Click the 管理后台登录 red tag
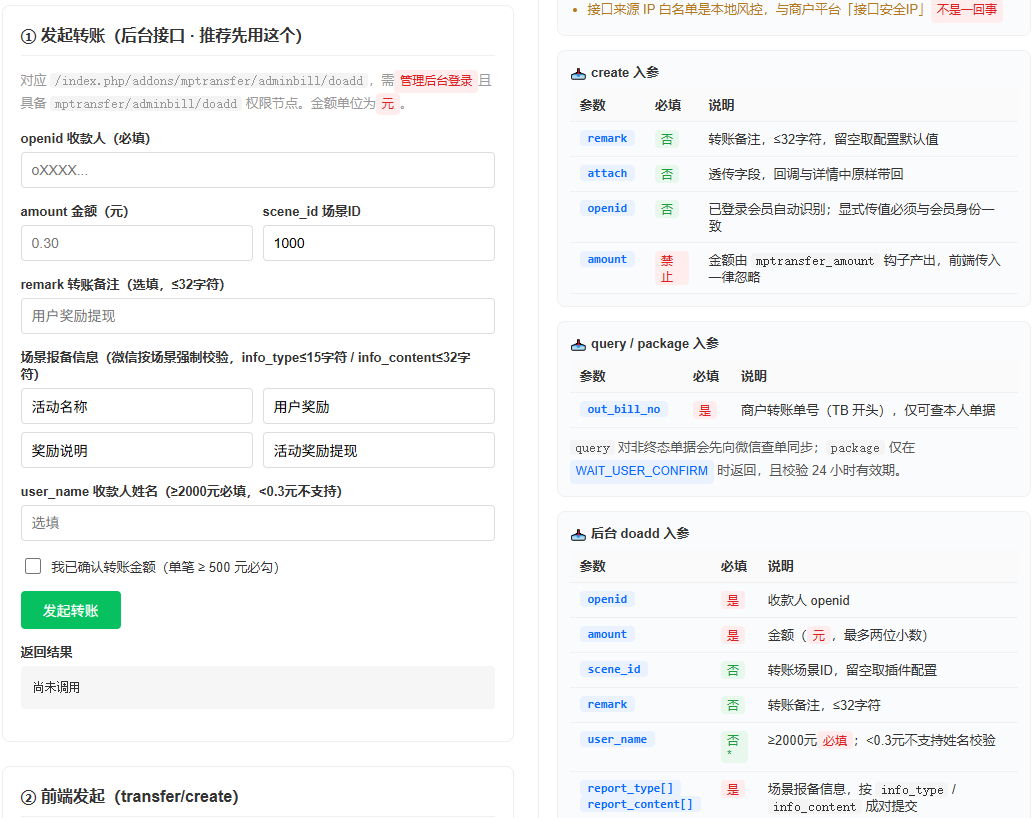The width and height of the screenshot is (1034, 818). click(x=436, y=80)
